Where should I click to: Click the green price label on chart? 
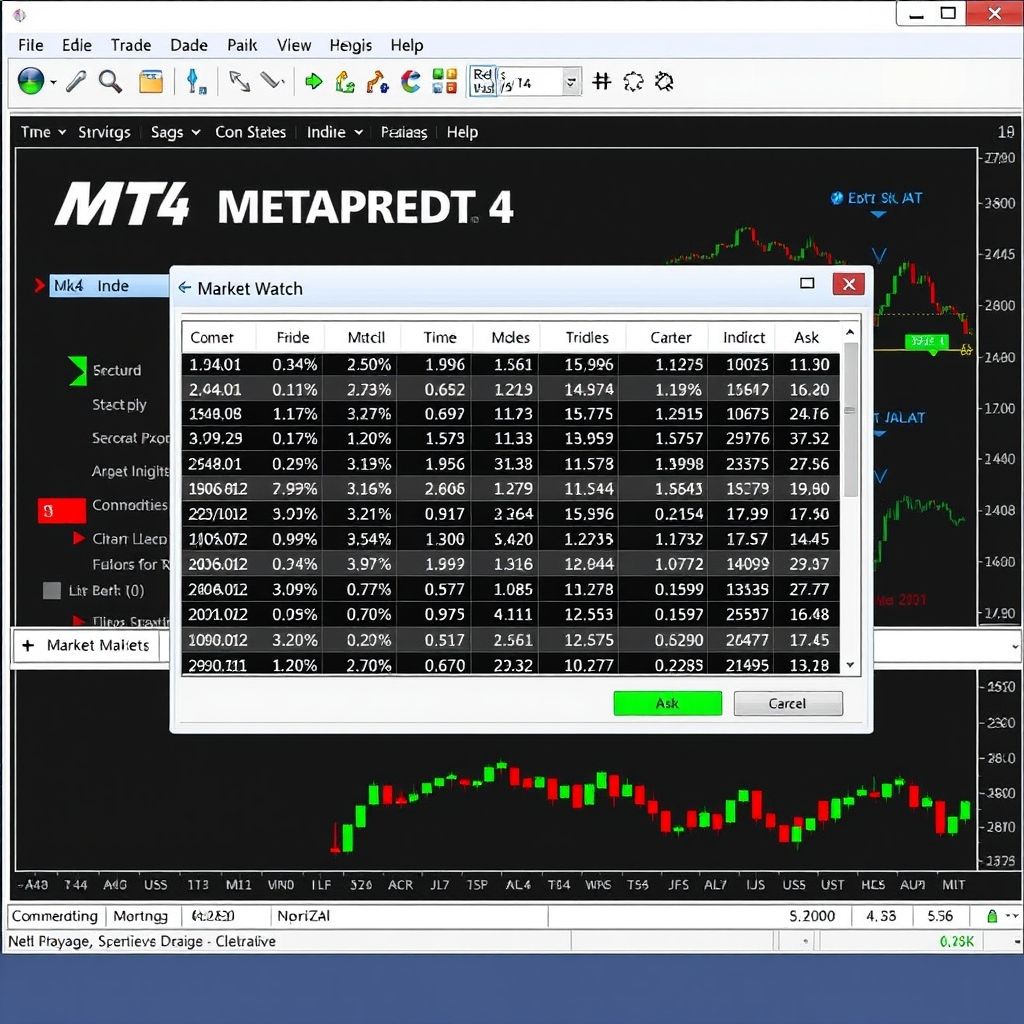[926, 342]
